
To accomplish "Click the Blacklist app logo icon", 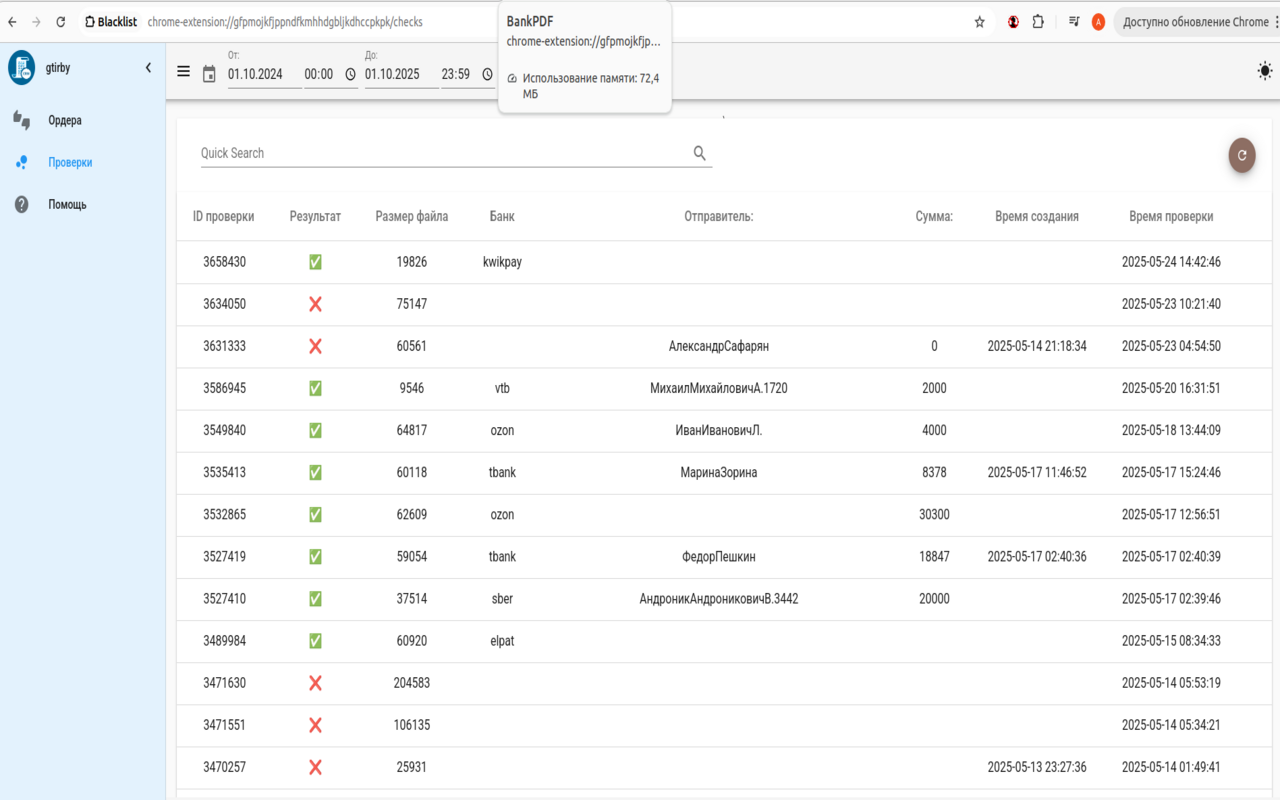I will click(x=22, y=67).
